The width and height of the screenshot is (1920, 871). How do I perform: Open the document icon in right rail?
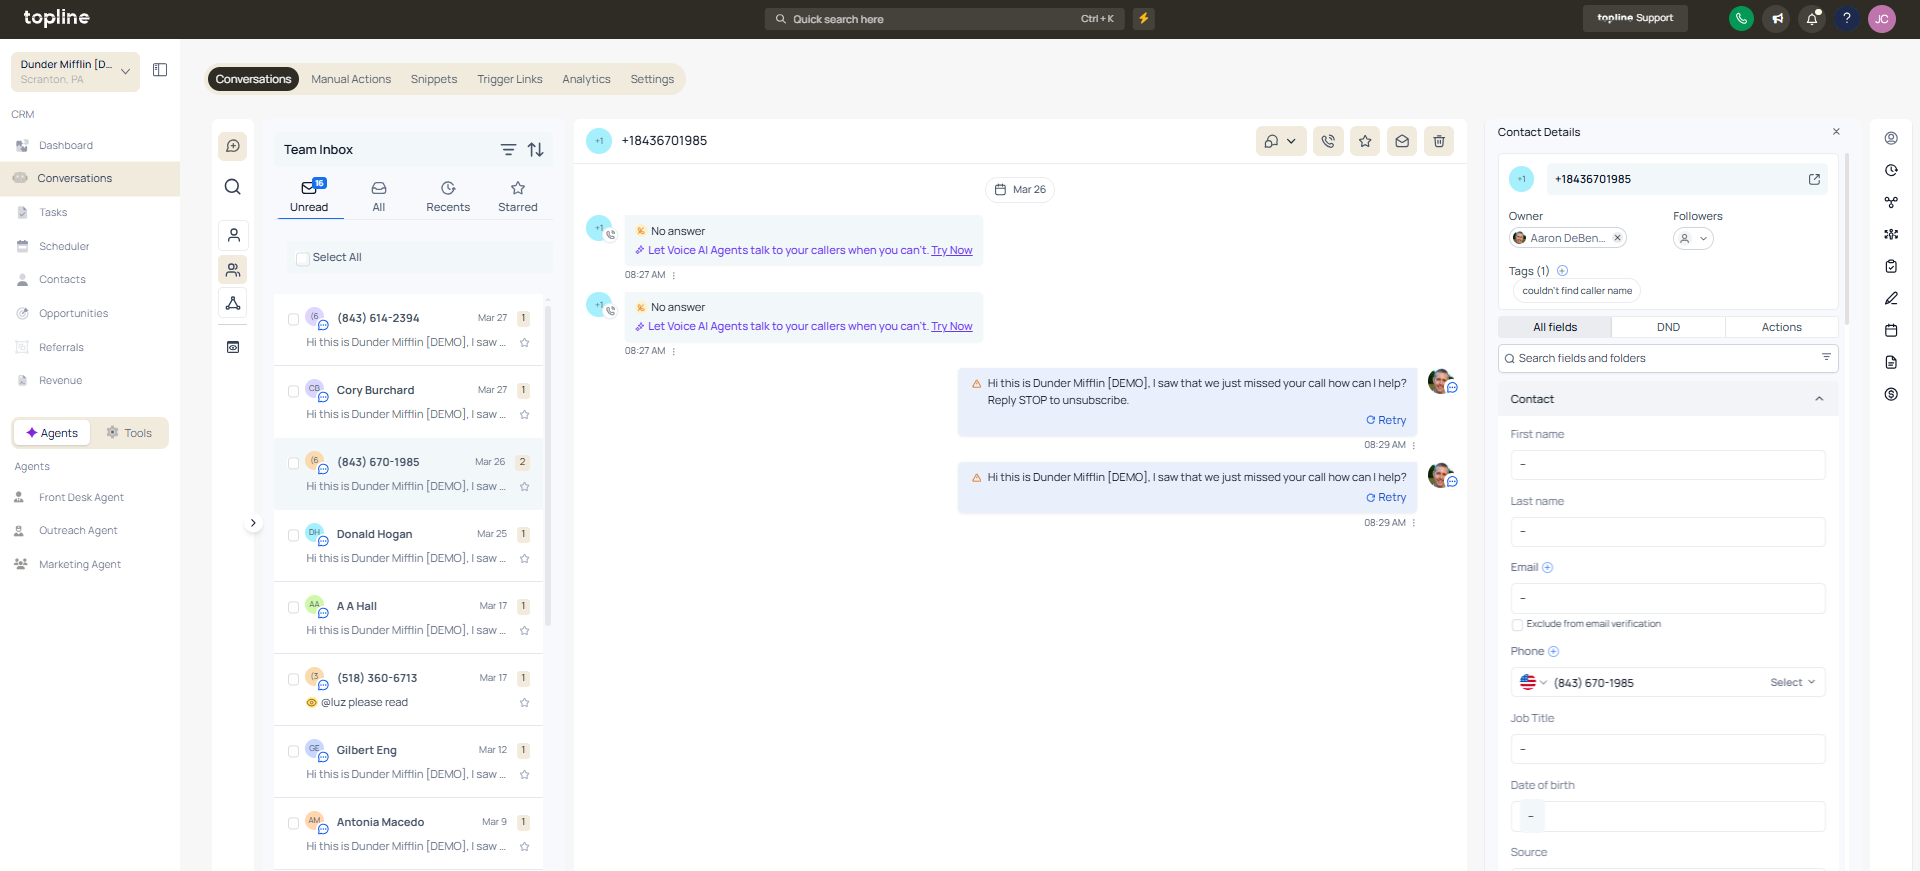click(1891, 362)
